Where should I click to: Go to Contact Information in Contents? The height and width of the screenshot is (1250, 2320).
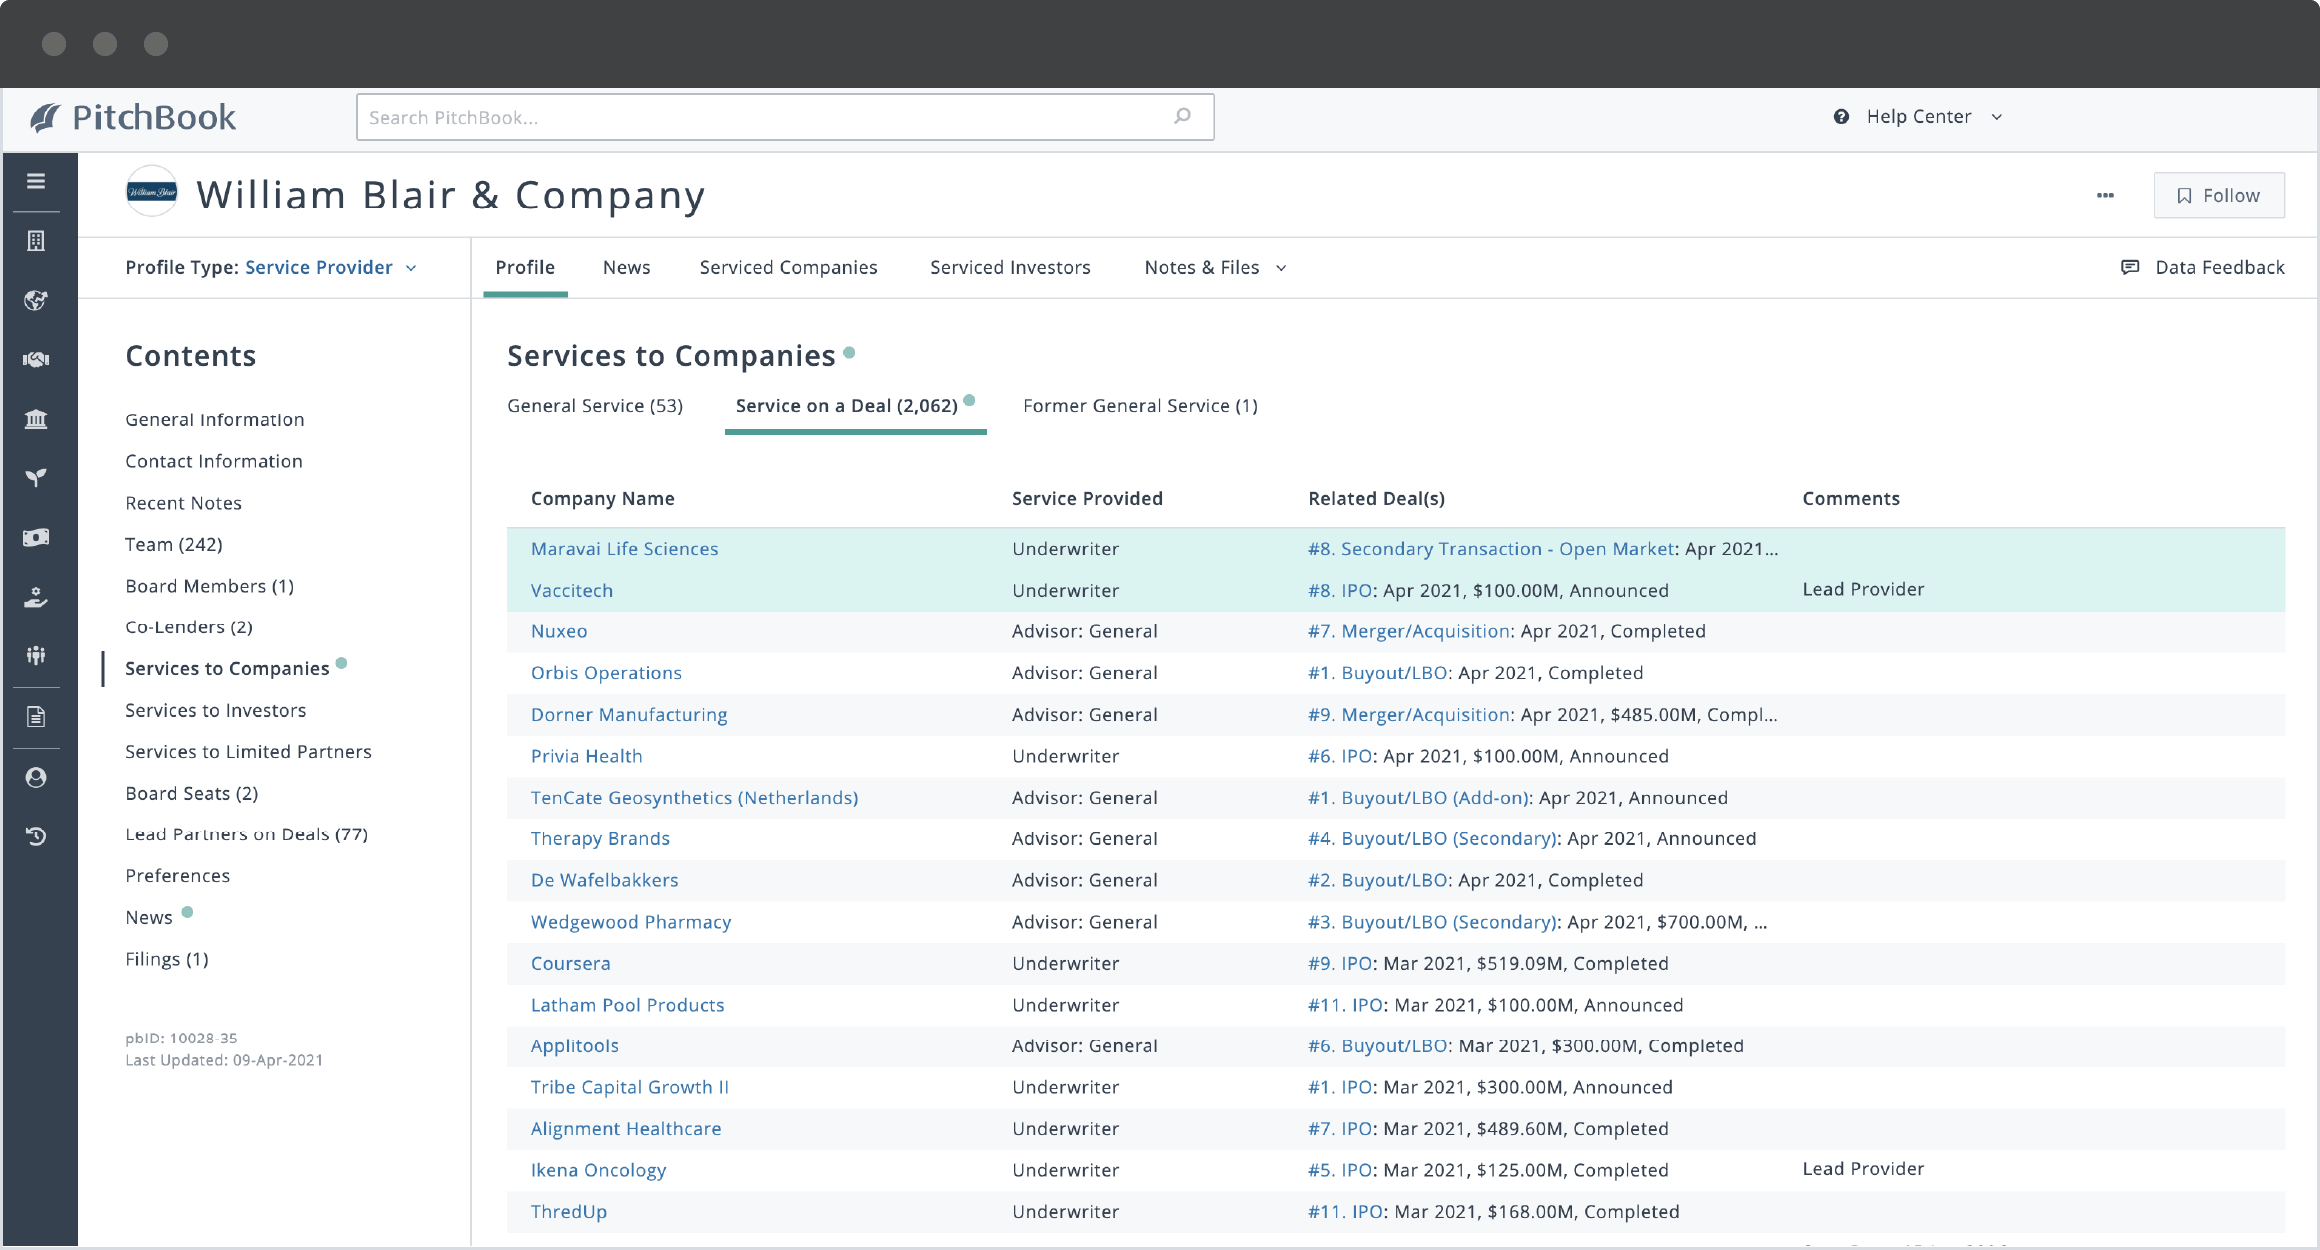[214, 461]
